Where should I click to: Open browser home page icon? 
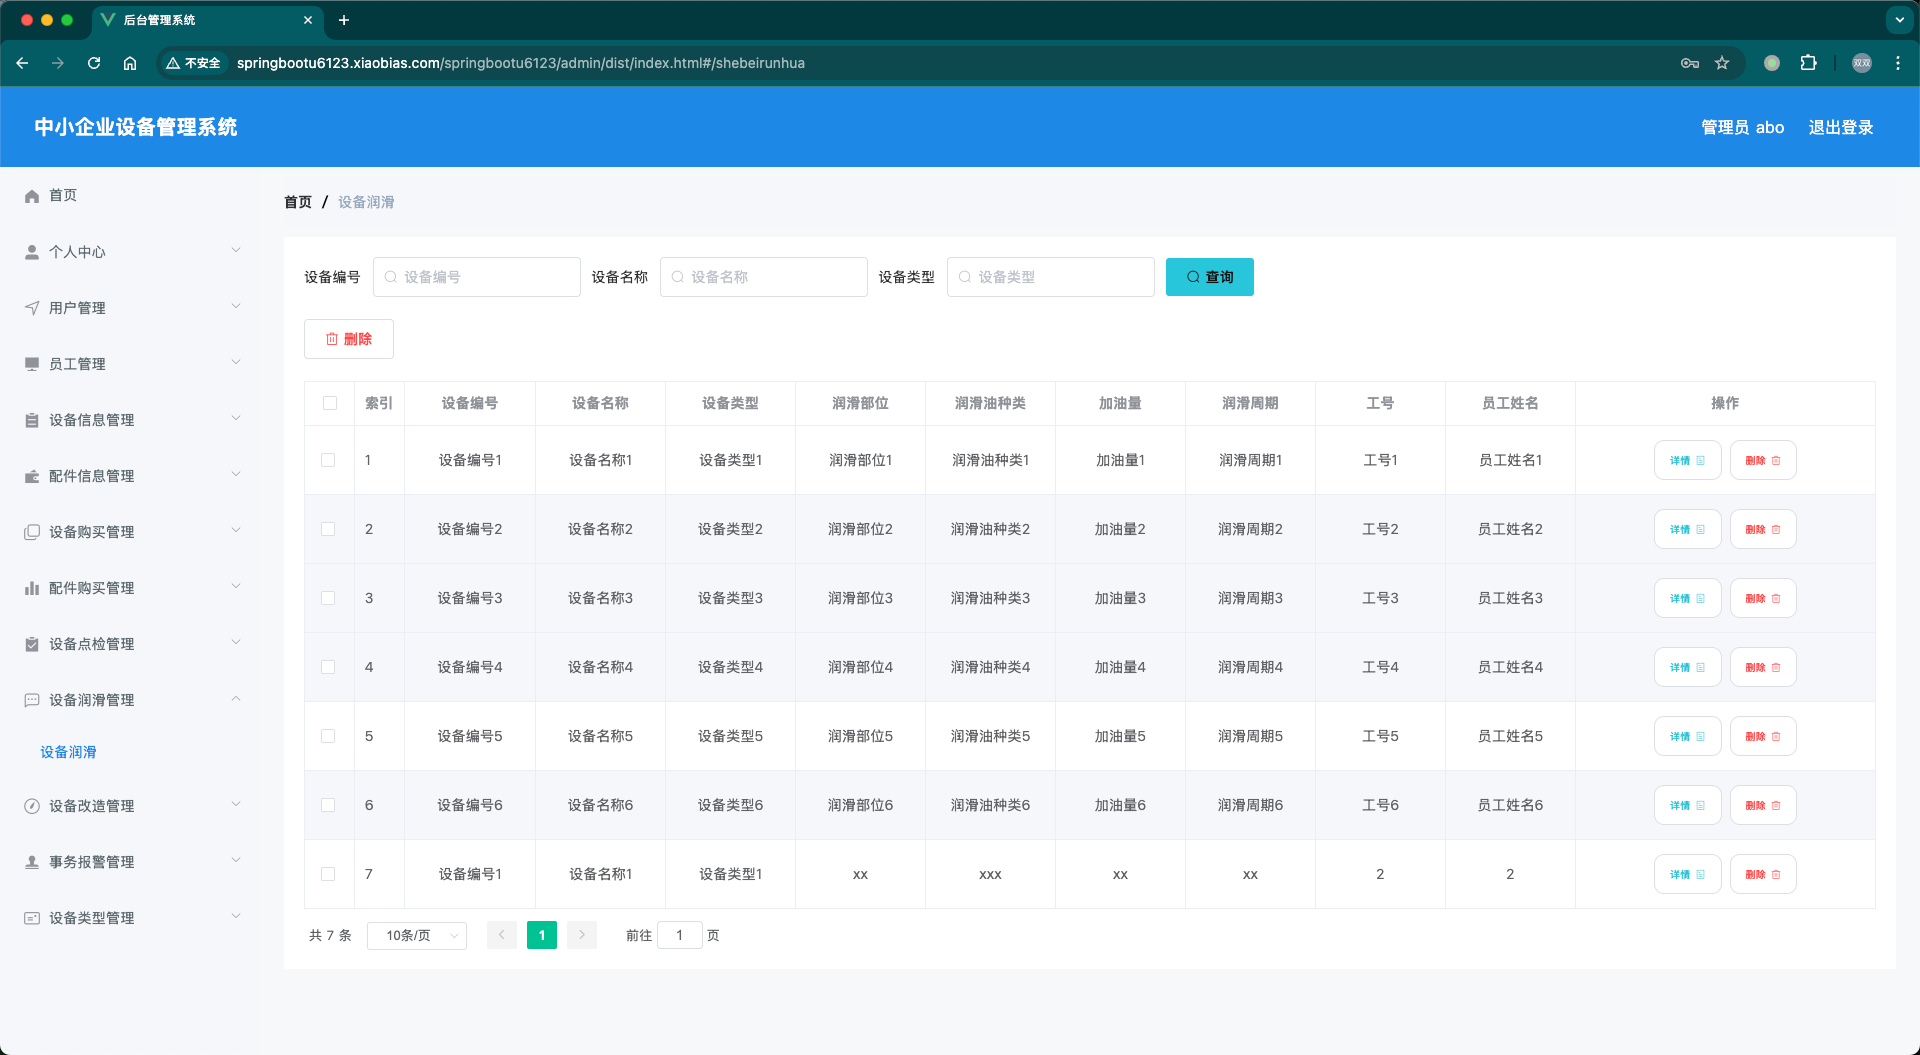130,63
